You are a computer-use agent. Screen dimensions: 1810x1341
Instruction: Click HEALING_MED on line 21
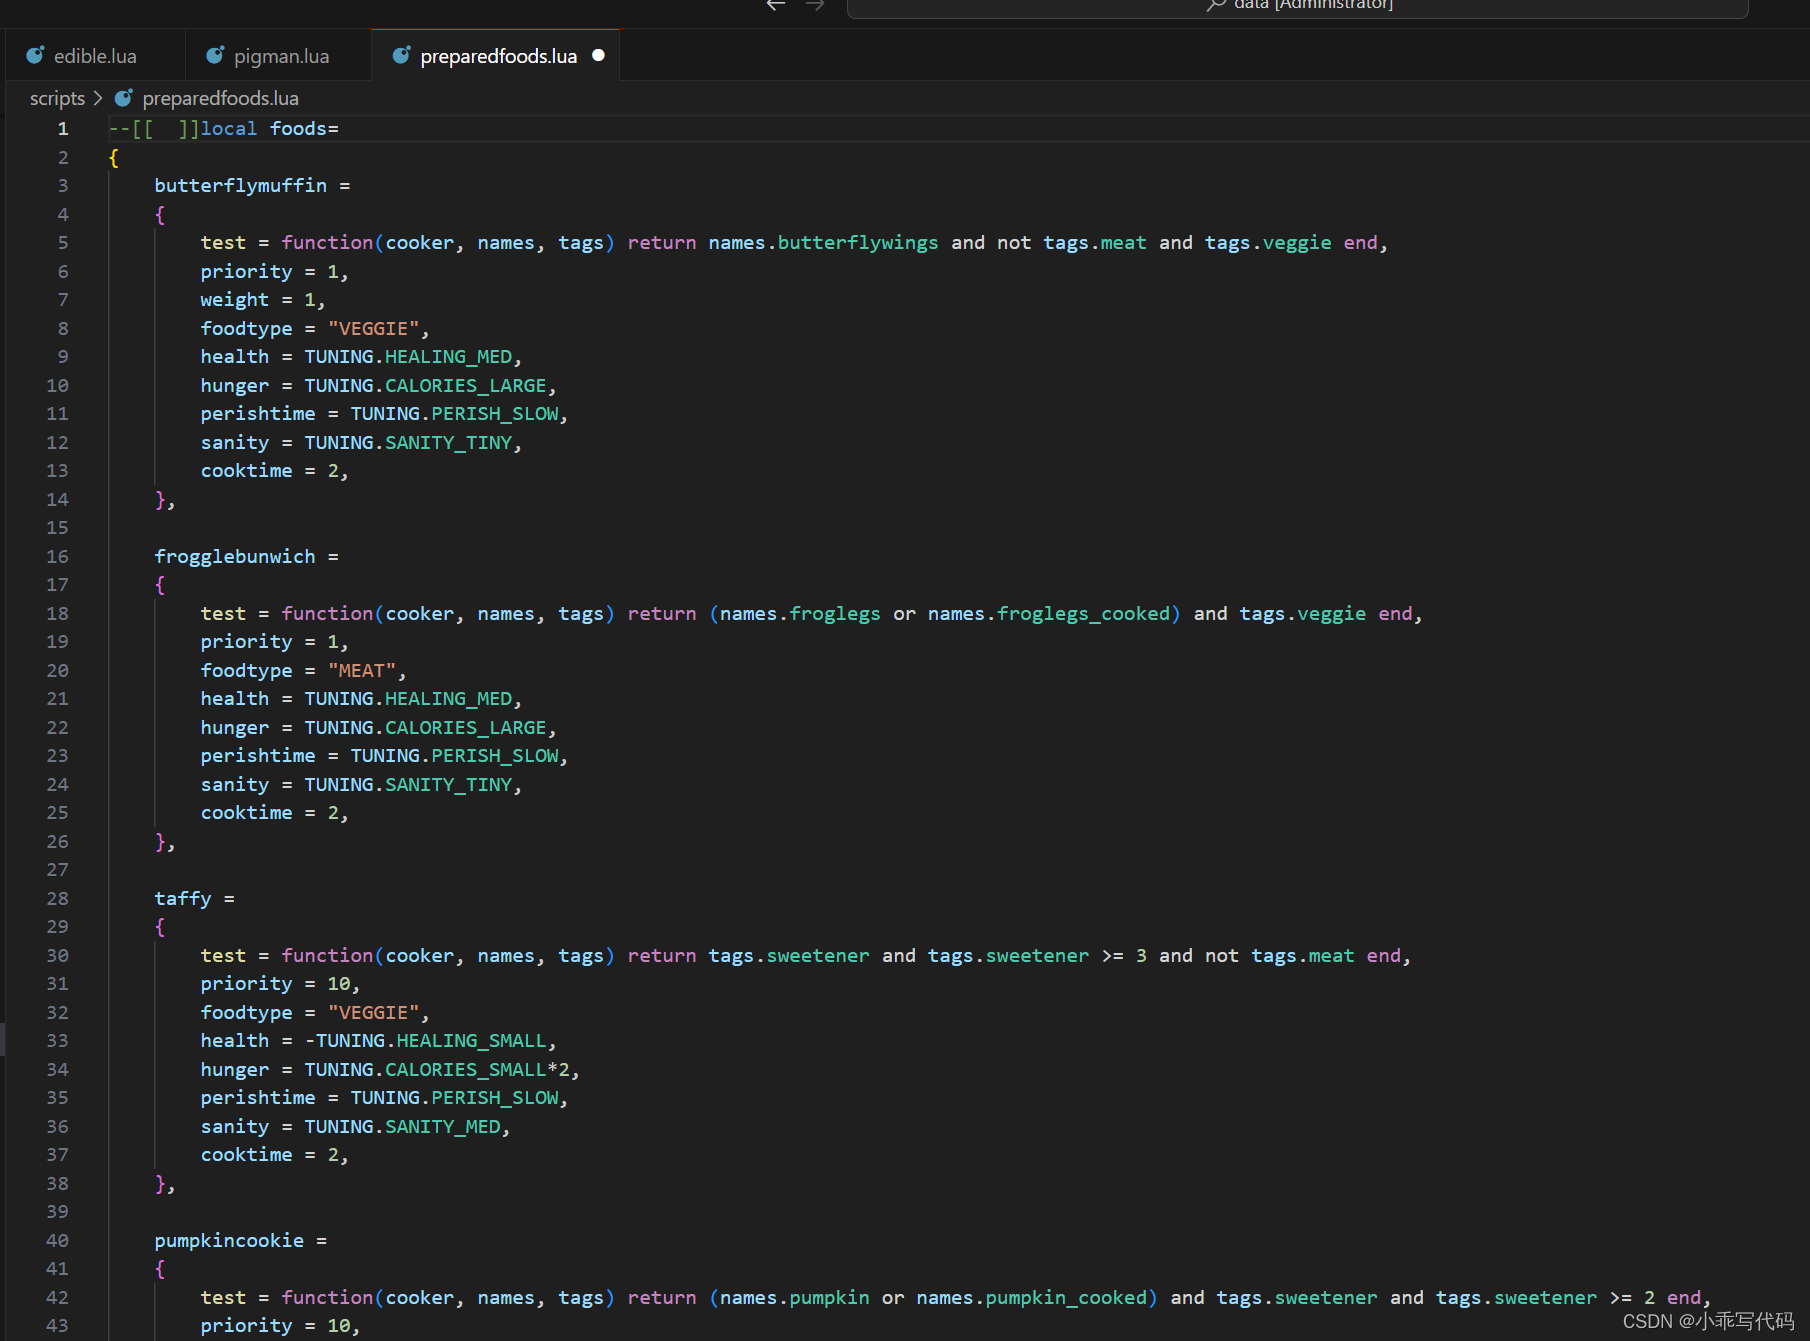click(x=449, y=699)
